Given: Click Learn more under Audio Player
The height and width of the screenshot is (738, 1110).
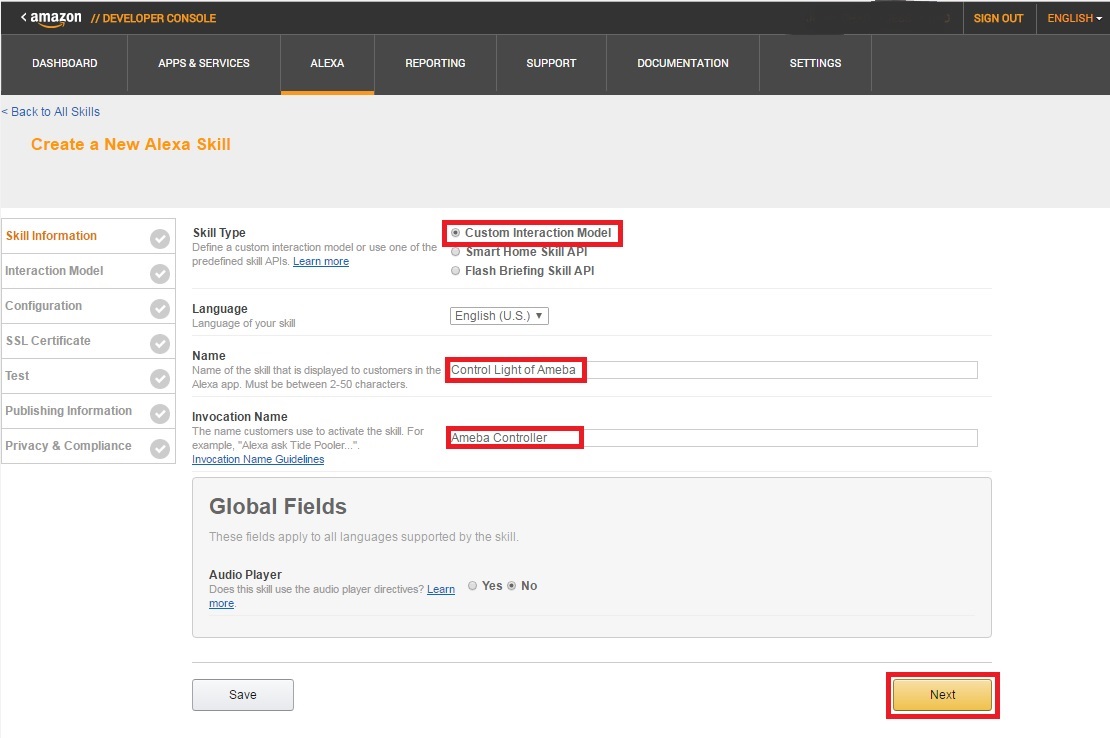Looking at the screenshot, I should tap(440, 589).
